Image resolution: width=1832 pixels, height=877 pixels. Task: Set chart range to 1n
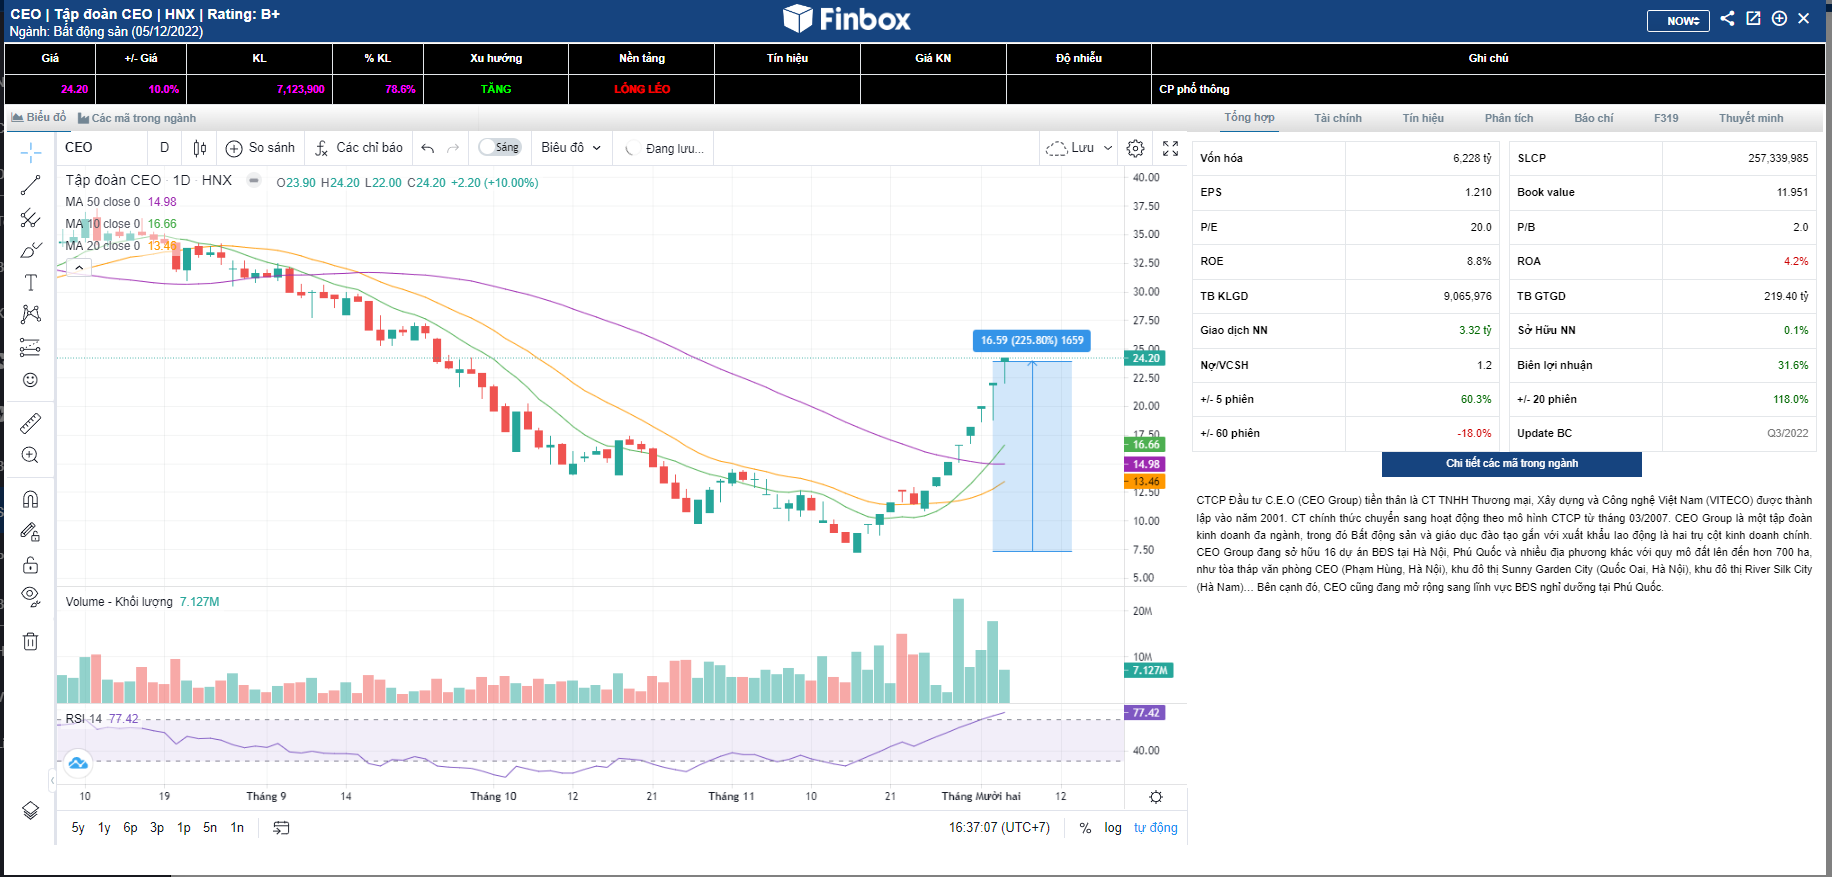237,828
